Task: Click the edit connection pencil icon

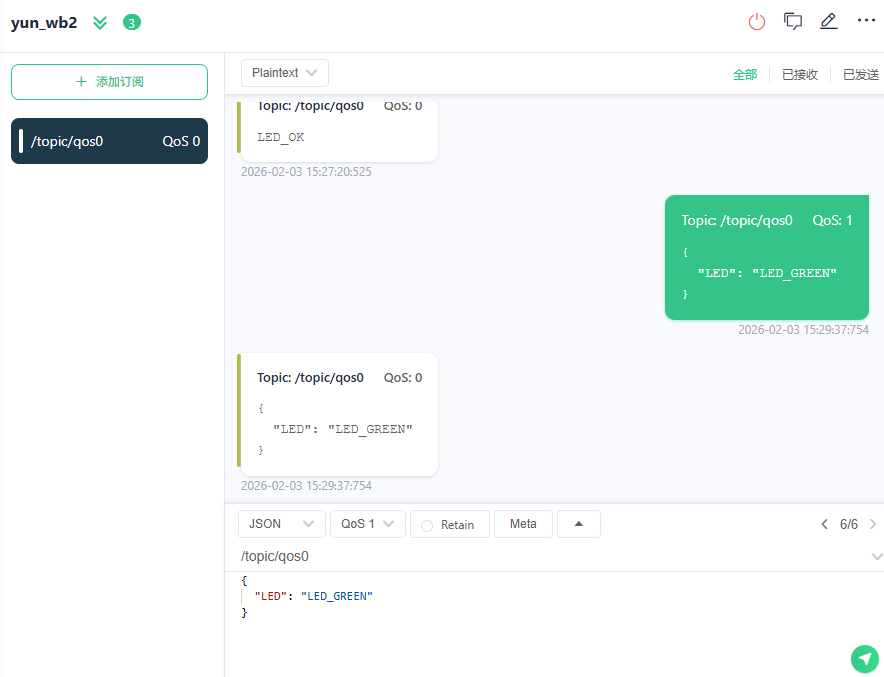Action: (828, 21)
